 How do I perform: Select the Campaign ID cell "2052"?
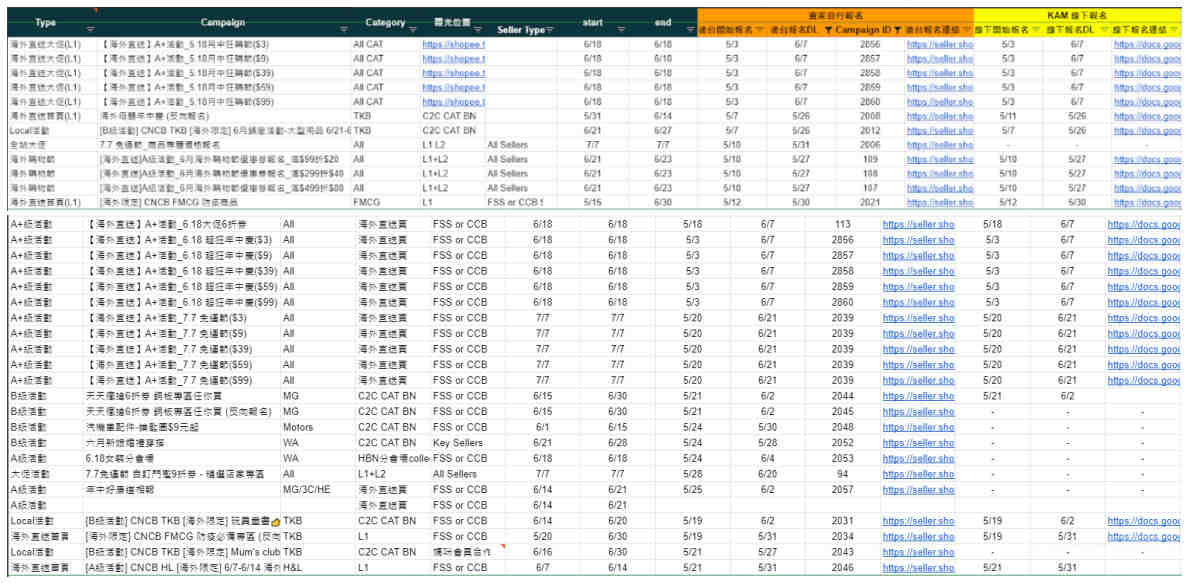841,443
